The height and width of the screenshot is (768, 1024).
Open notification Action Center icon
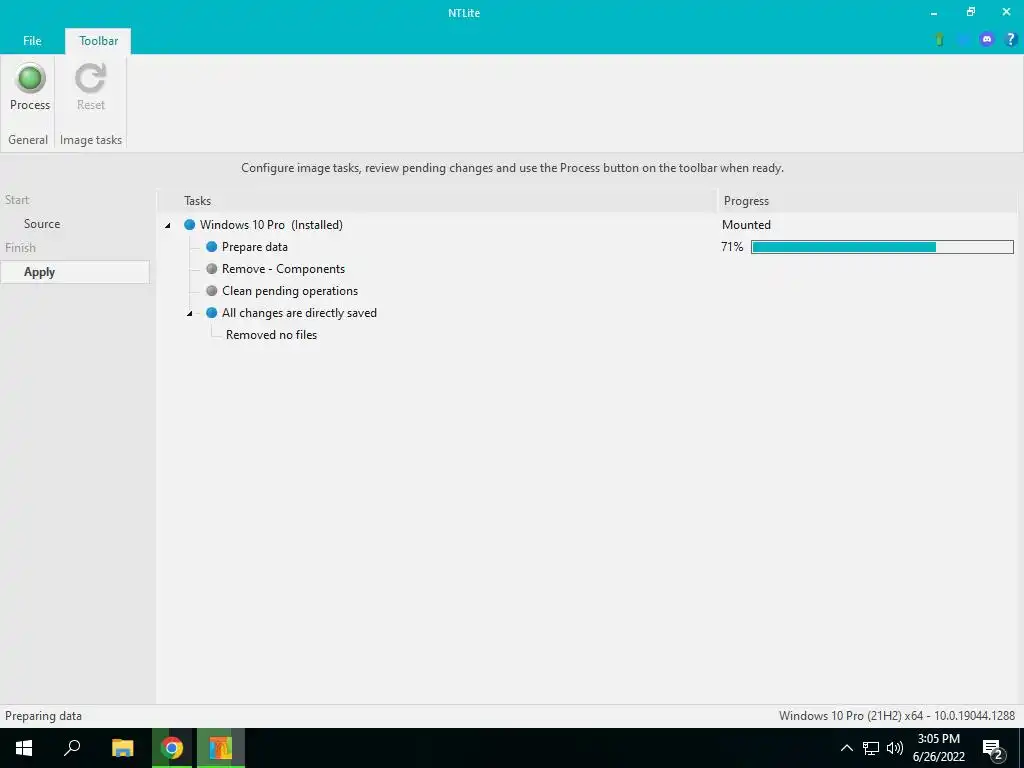point(993,748)
